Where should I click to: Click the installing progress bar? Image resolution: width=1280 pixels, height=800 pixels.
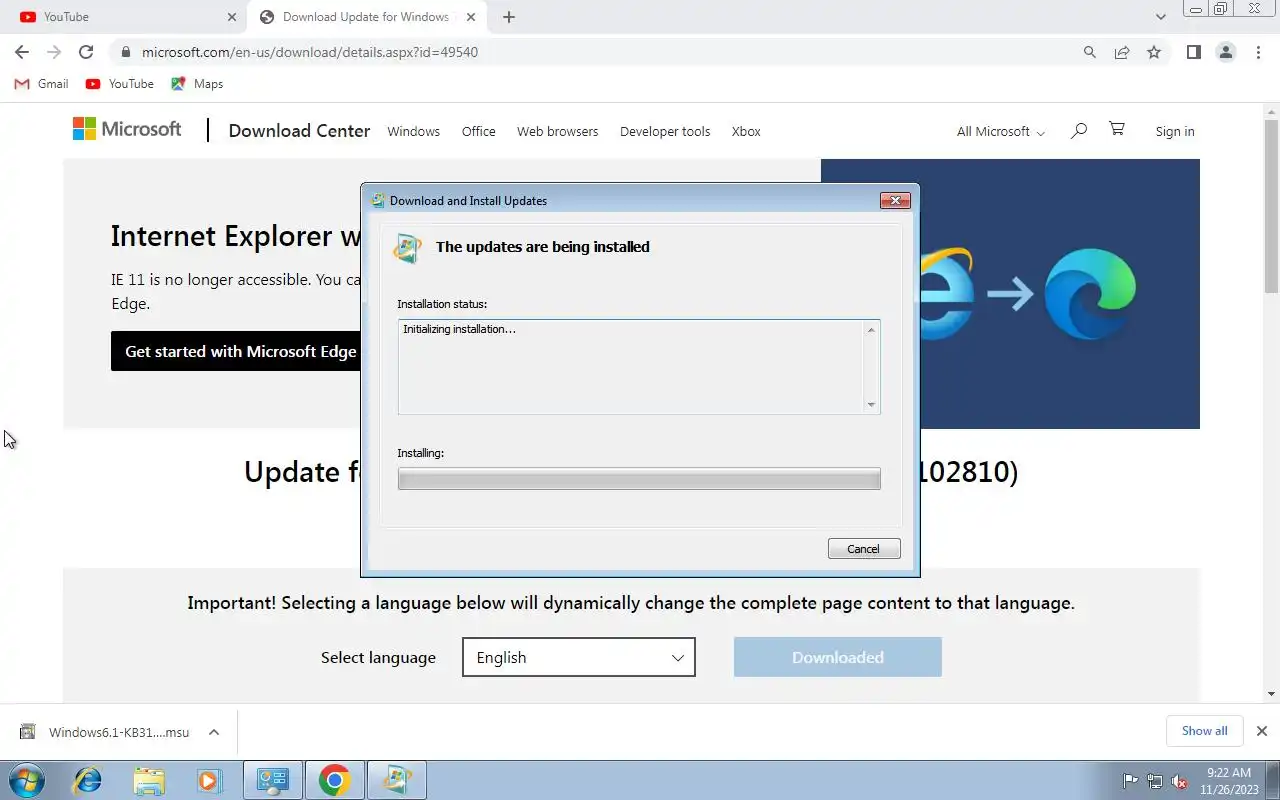point(639,479)
